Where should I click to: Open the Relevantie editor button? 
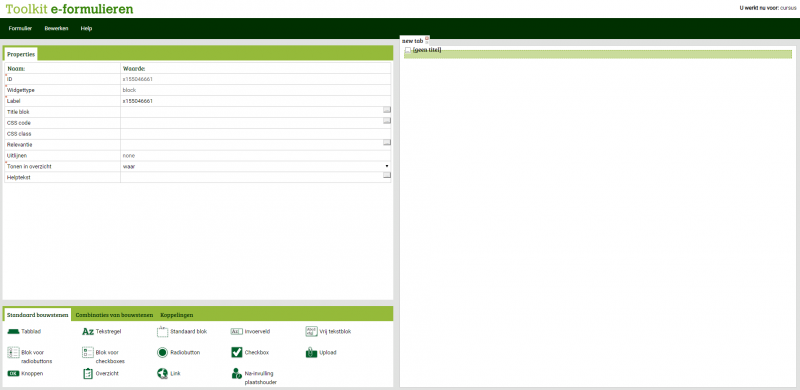tap(387, 142)
